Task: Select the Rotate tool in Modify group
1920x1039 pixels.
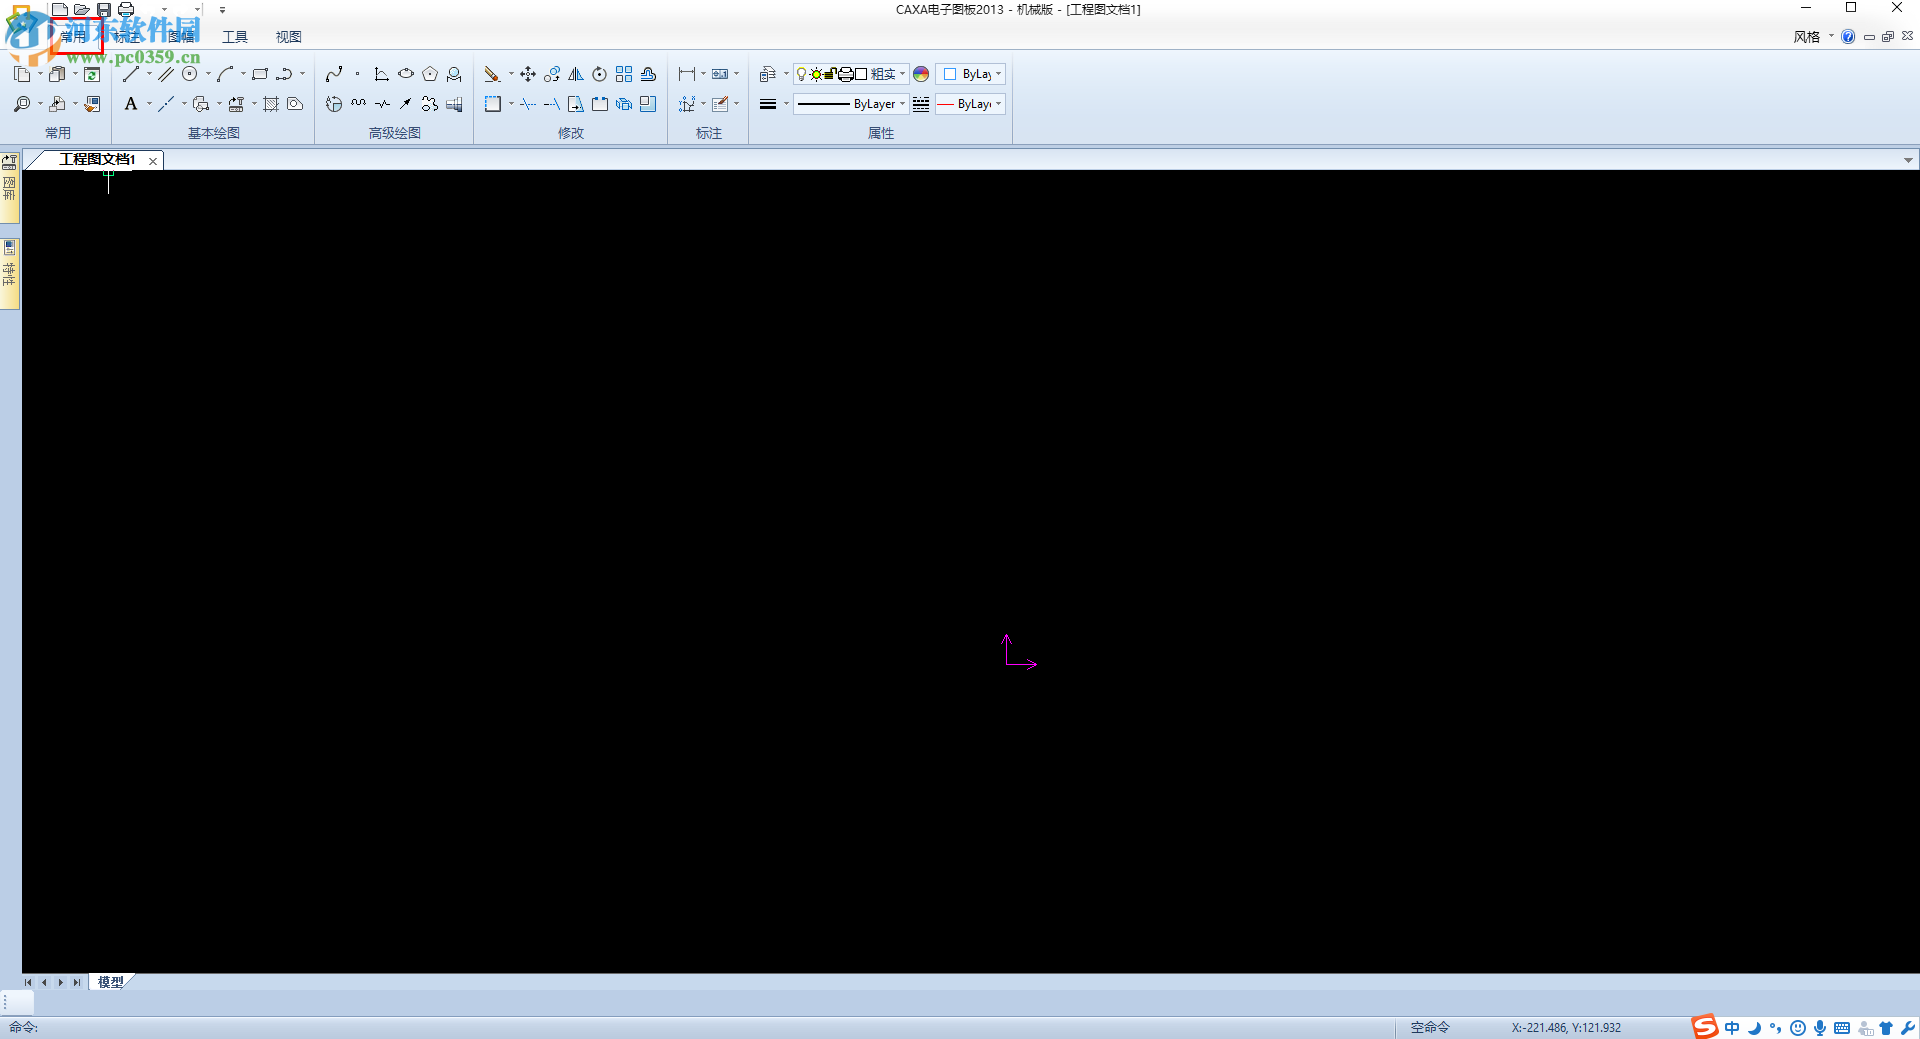Action: tap(600, 74)
